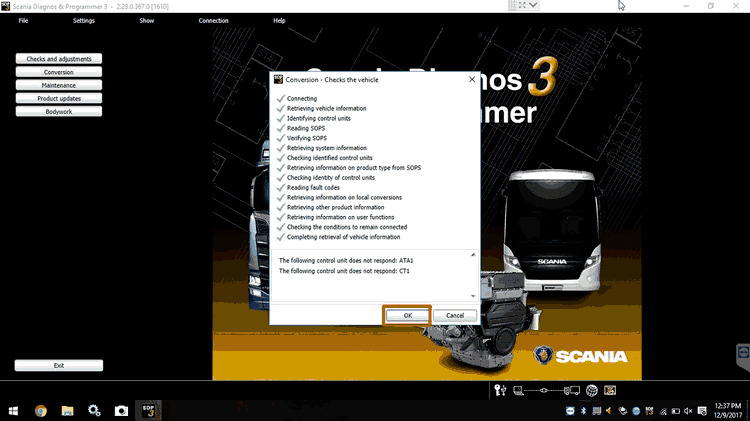Click the USB key status icon

tap(500, 390)
